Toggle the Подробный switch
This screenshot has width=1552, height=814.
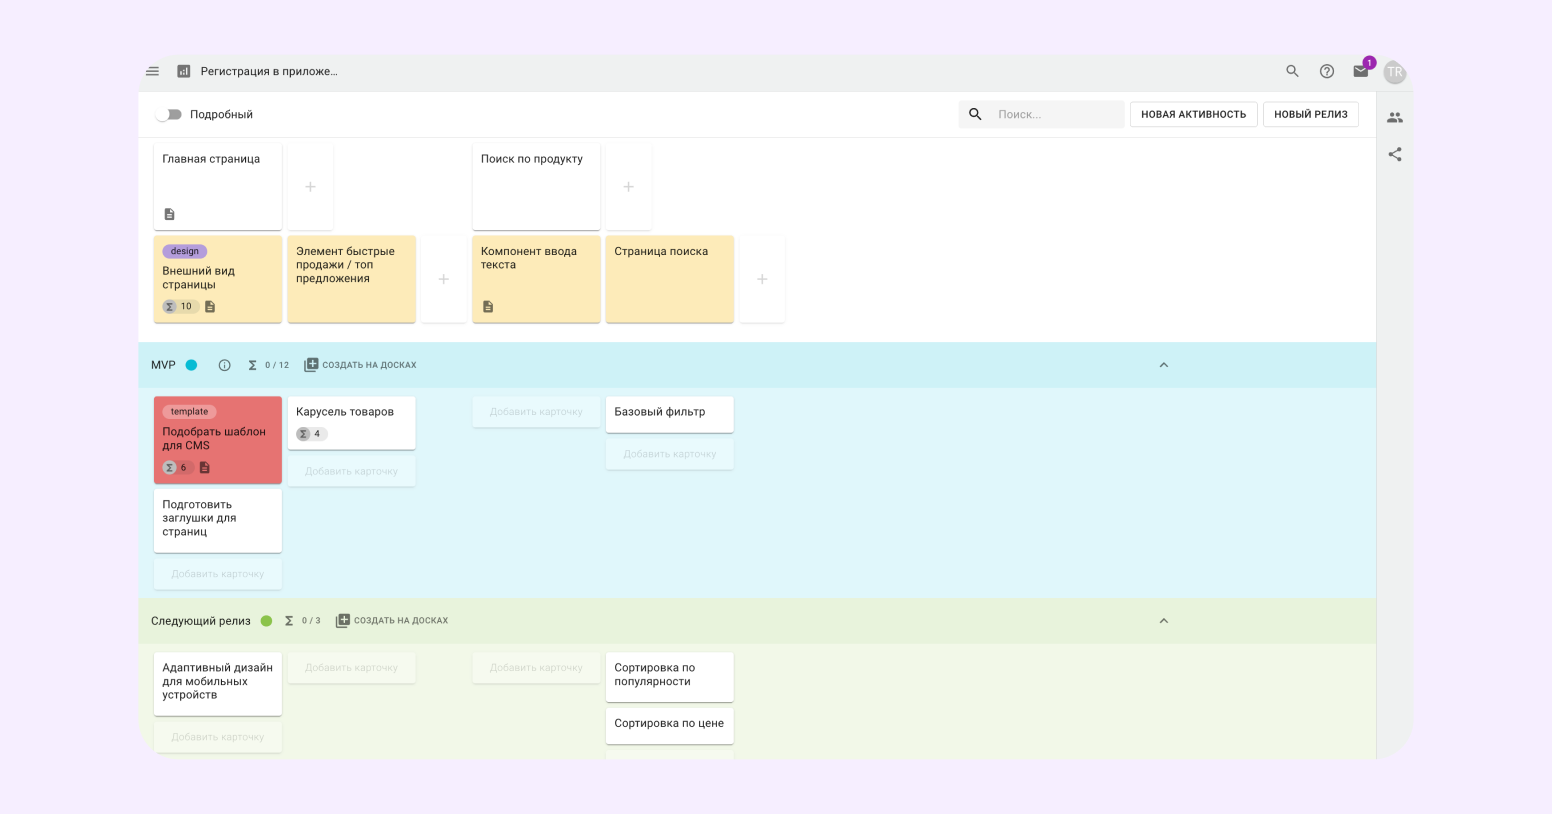(x=169, y=114)
